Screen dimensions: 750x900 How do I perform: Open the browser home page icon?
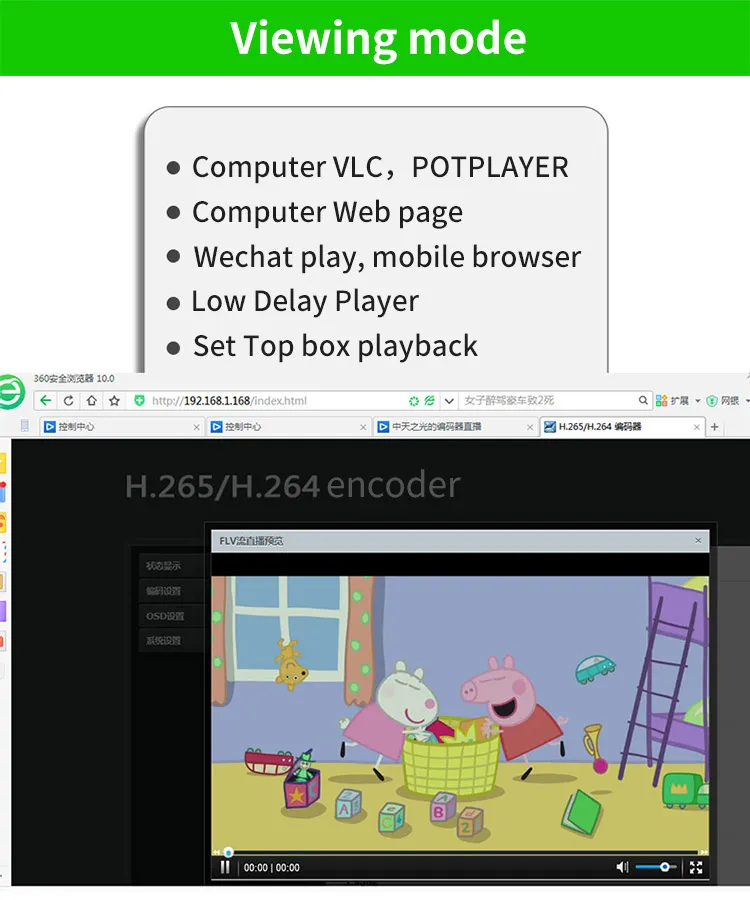coord(91,401)
